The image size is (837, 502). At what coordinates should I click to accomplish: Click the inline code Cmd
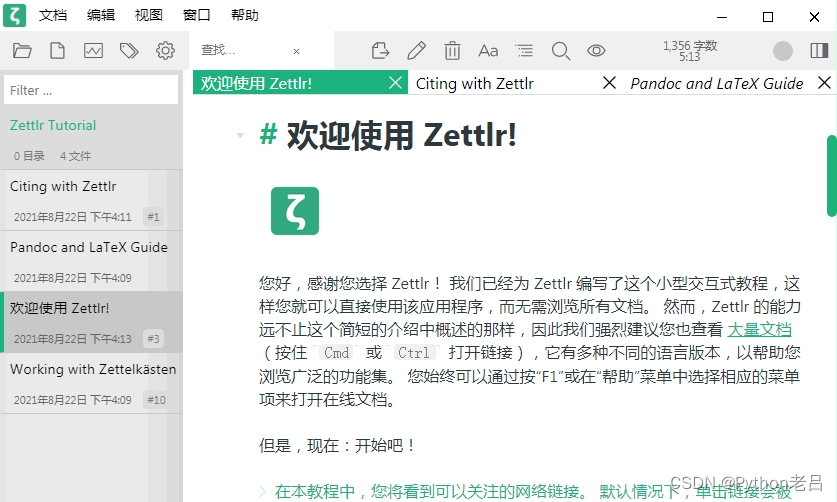pyautogui.click(x=336, y=353)
